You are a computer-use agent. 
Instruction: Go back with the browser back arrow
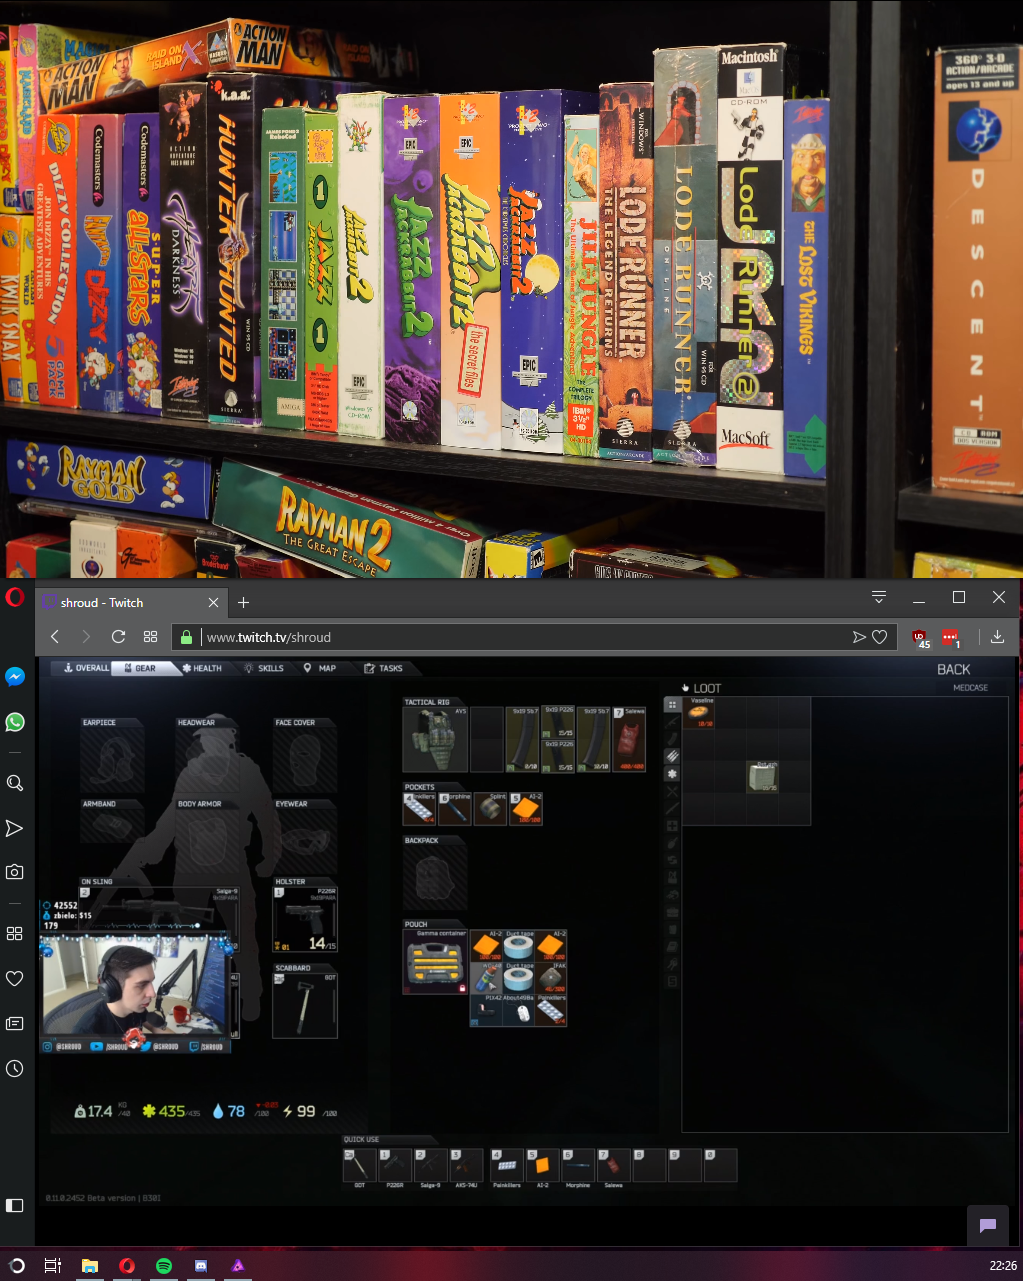[56, 637]
